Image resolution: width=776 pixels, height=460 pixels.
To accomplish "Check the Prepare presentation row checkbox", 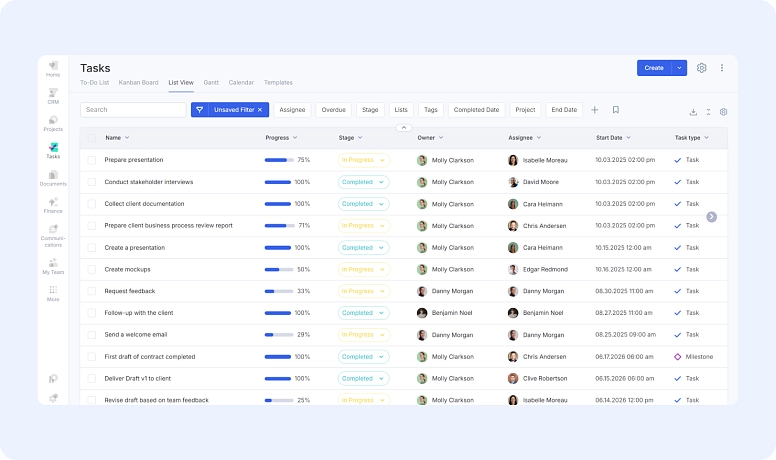I will (92, 160).
